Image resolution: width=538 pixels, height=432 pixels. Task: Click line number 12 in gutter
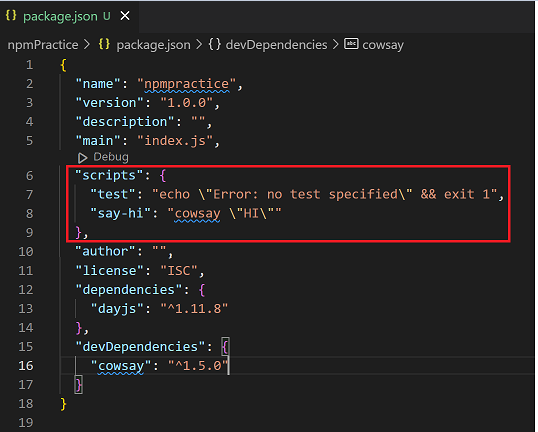[26, 290]
